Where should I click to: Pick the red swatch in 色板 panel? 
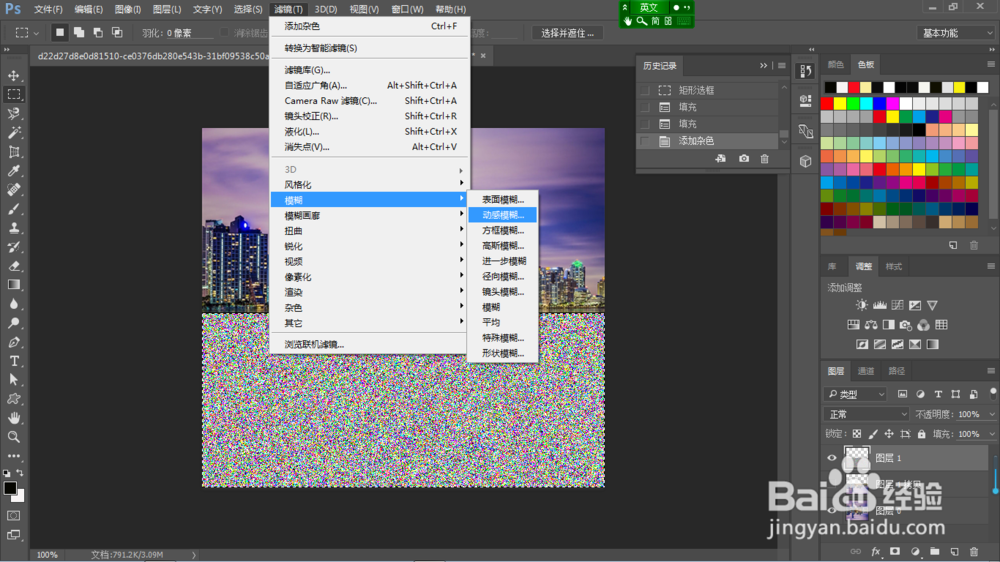pyautogui.click(x=827, y=103)
